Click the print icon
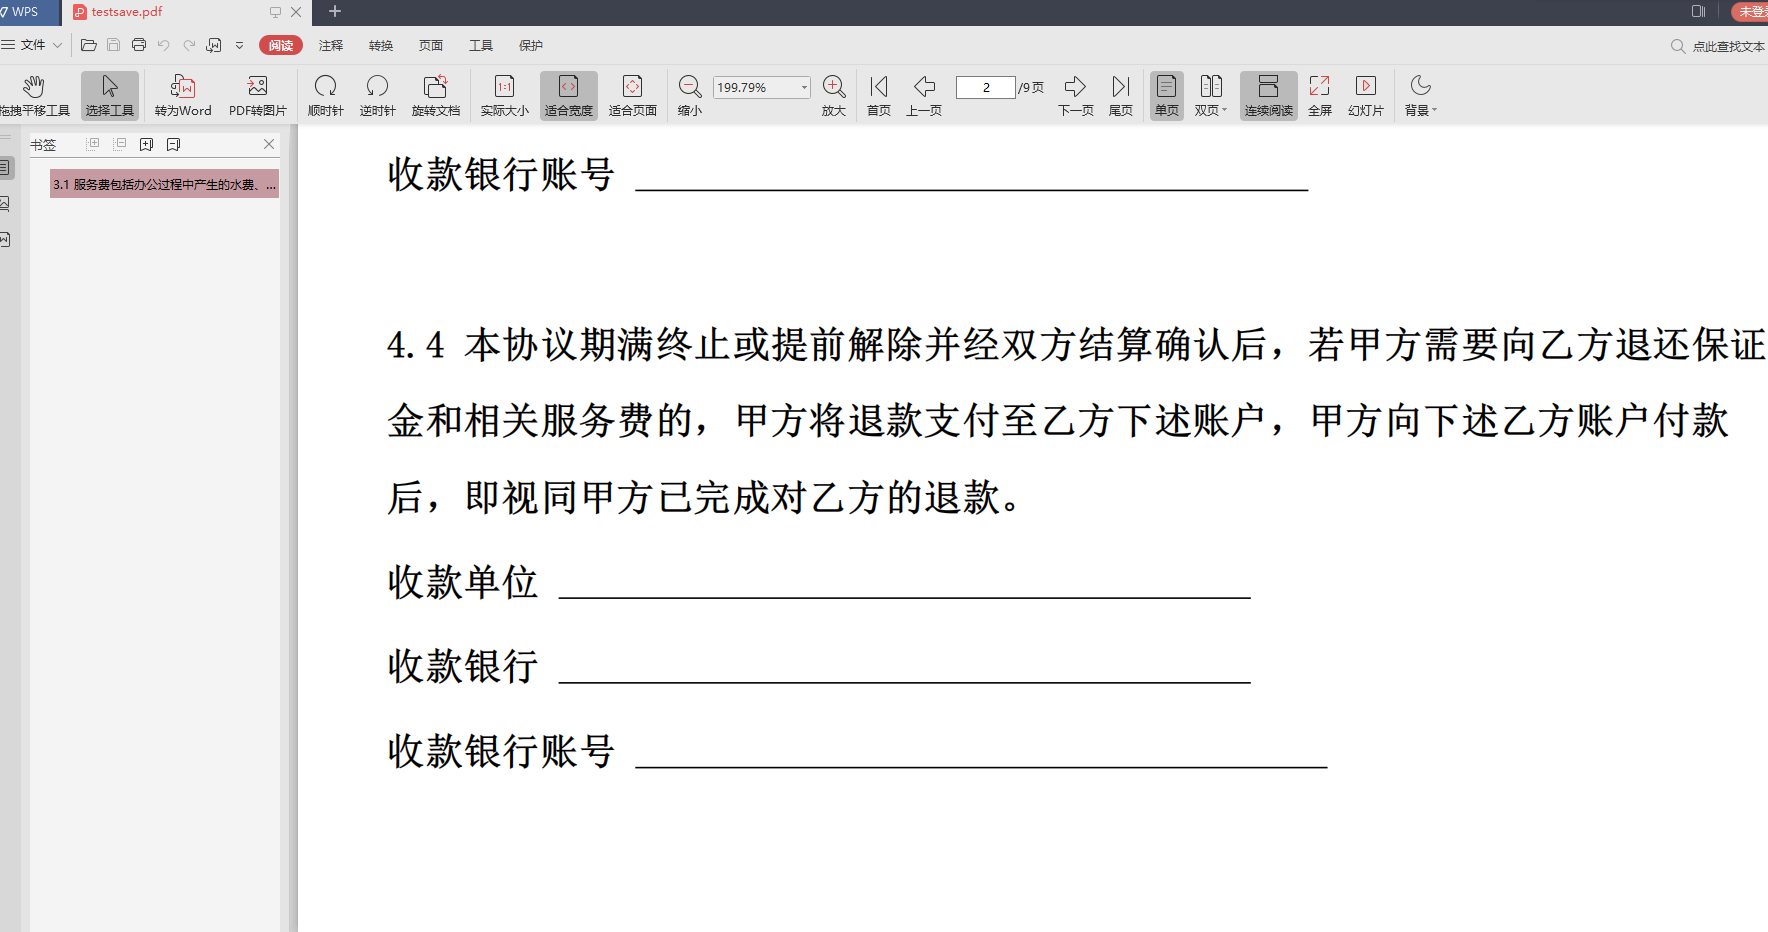 (x=139, y=45)
